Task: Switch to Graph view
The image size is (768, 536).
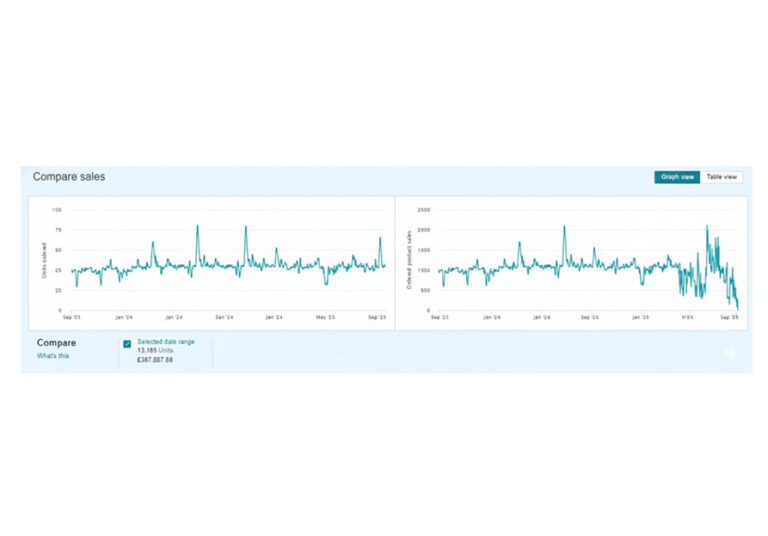Action: point(677,177)
